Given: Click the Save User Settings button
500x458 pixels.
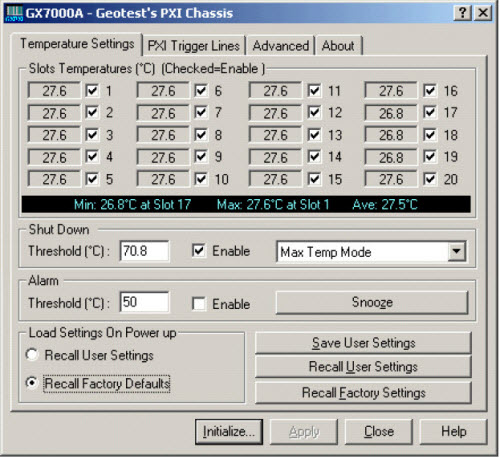Looking at the screenshot, I should click(x=363, y=343).
